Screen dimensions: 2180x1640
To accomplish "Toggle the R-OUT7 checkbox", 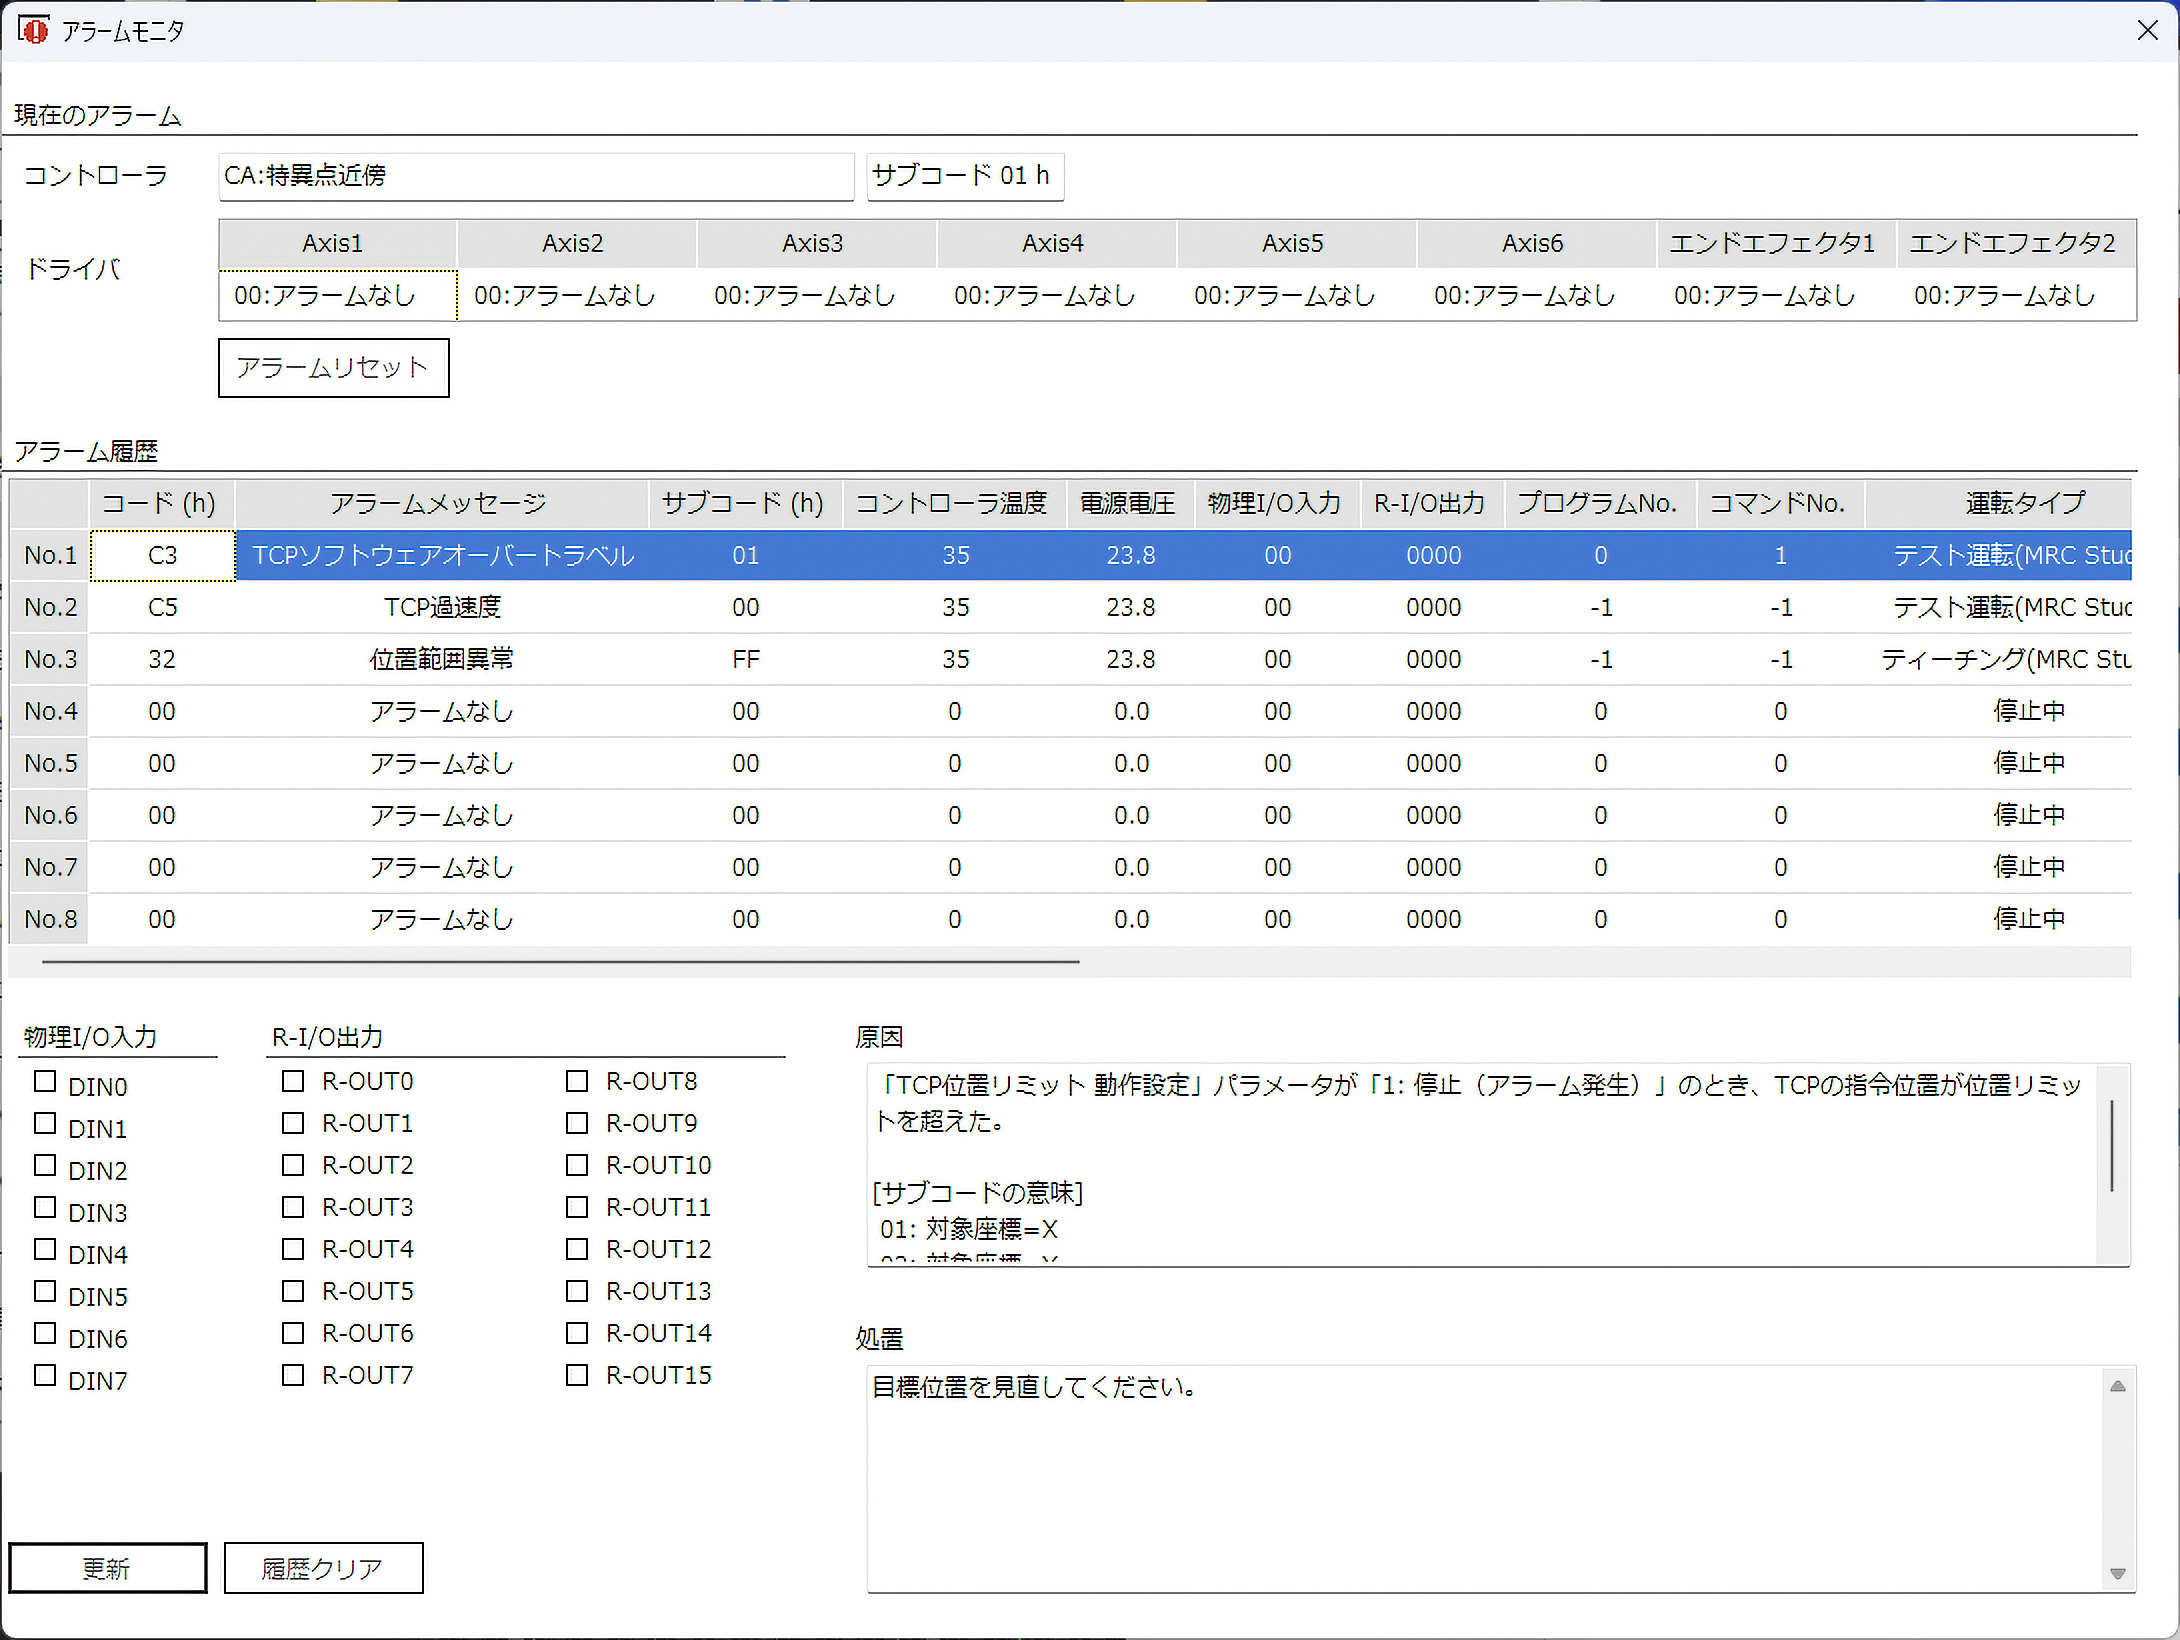I will [293, 1376].
